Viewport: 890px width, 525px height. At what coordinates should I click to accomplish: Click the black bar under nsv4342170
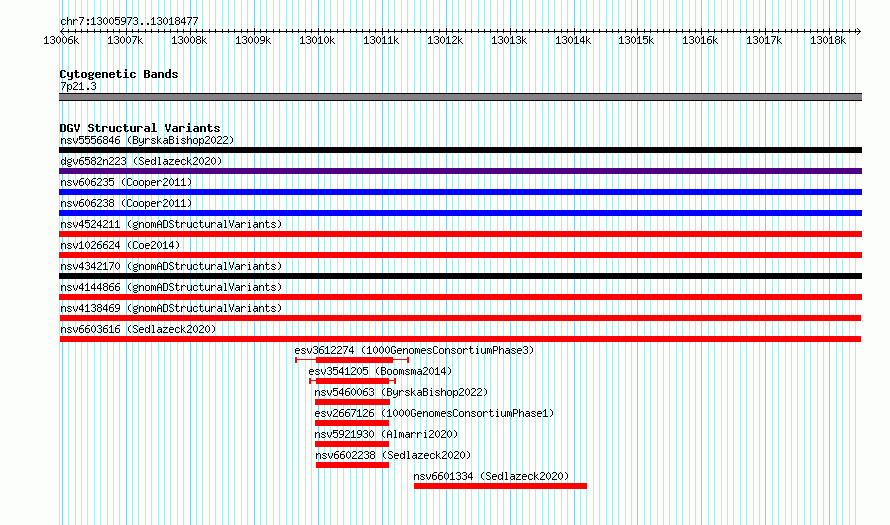[460, 276]
